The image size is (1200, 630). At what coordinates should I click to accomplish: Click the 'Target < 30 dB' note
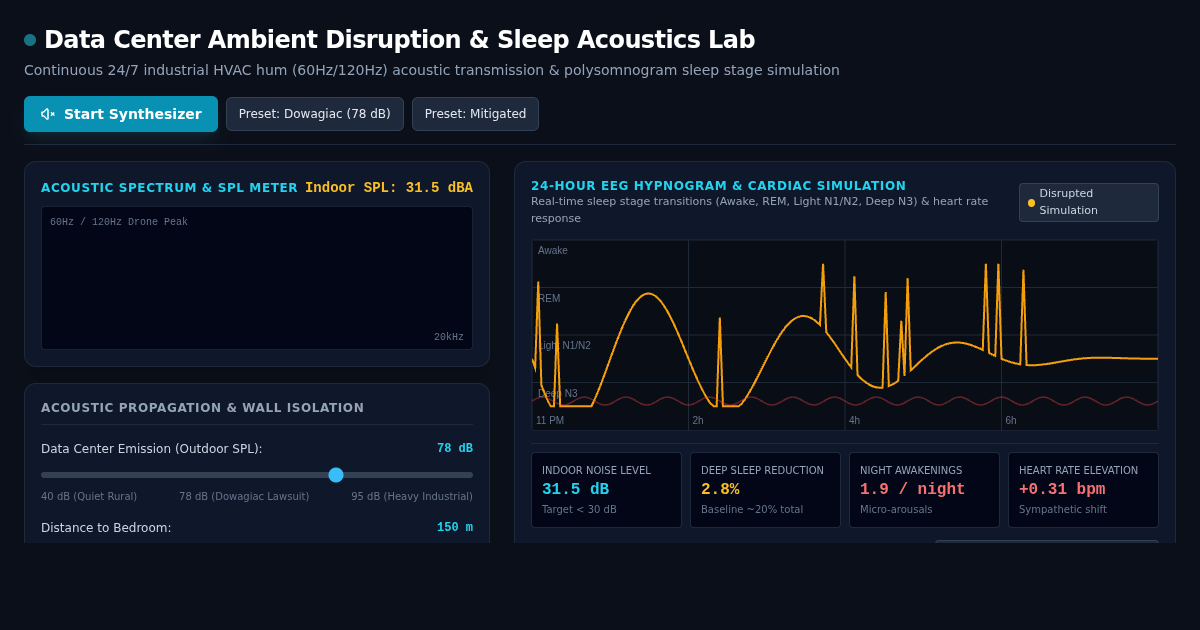pyautogui.click(x=579, y=510)
